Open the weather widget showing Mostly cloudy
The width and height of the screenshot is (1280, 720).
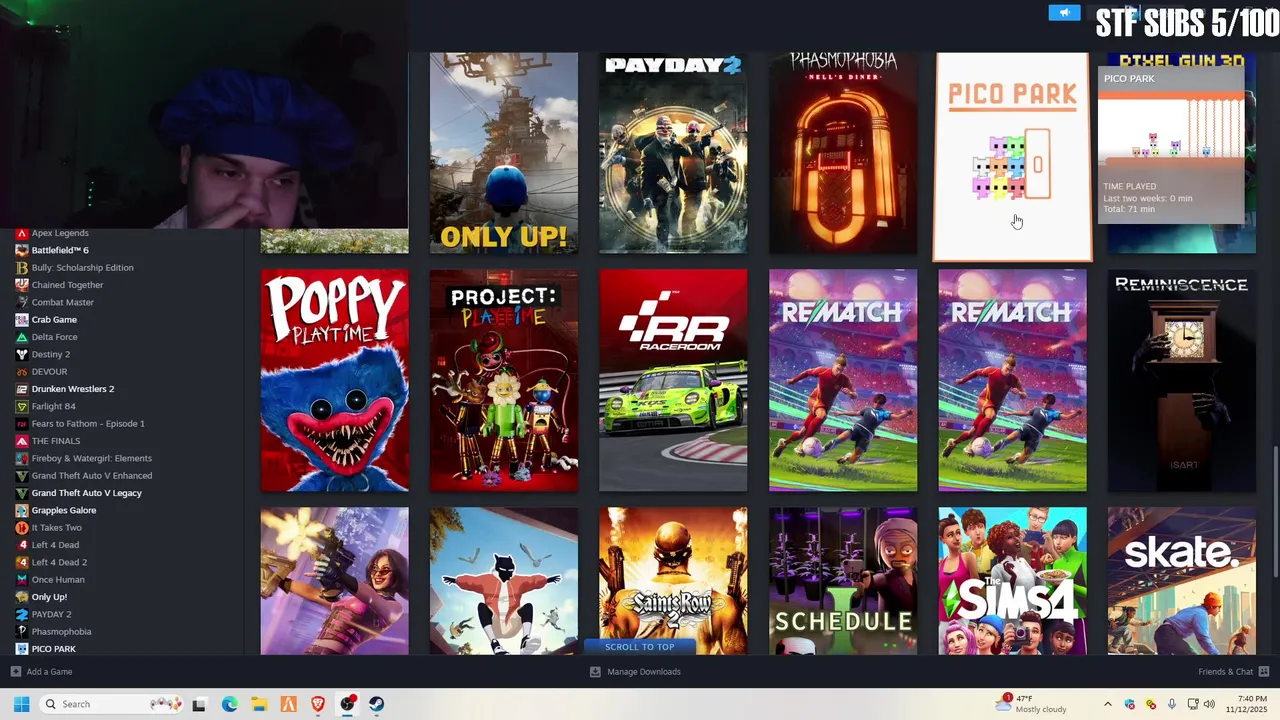coord(1031,704)
